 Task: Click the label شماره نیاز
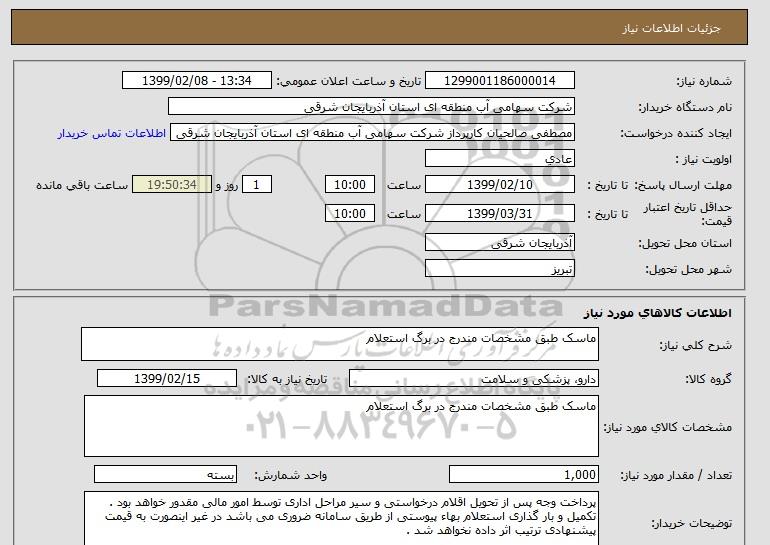(704, 81)
